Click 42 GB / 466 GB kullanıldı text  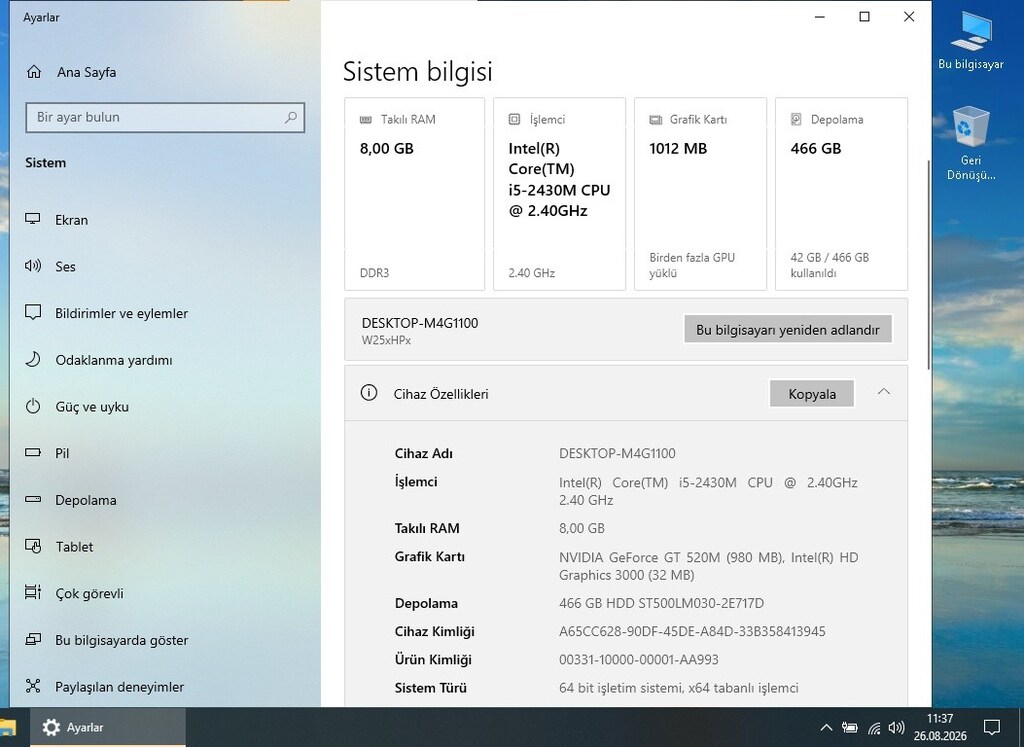(x=829, y=265)
